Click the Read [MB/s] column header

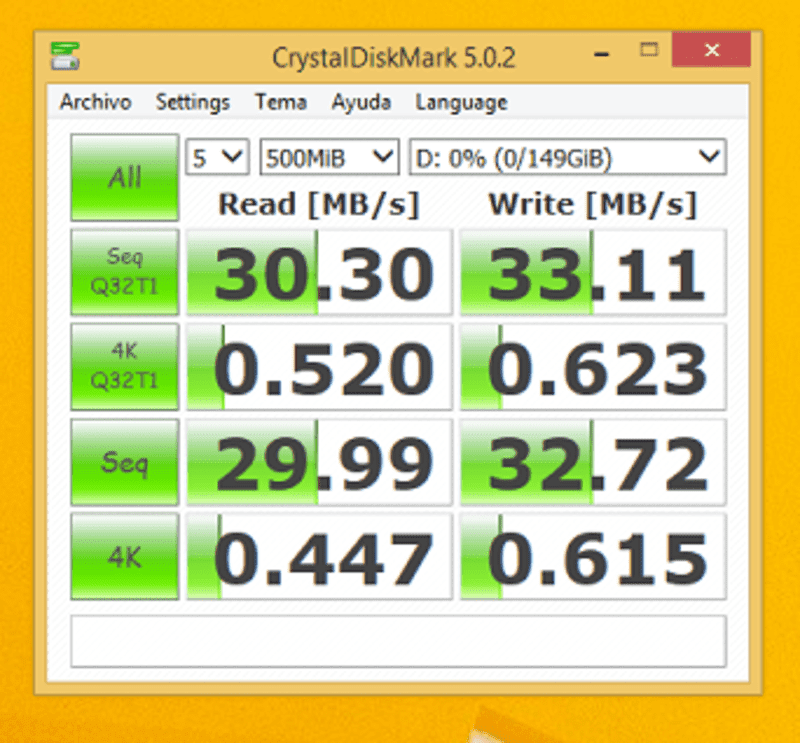pyautogui.click(x=319, y=205)
